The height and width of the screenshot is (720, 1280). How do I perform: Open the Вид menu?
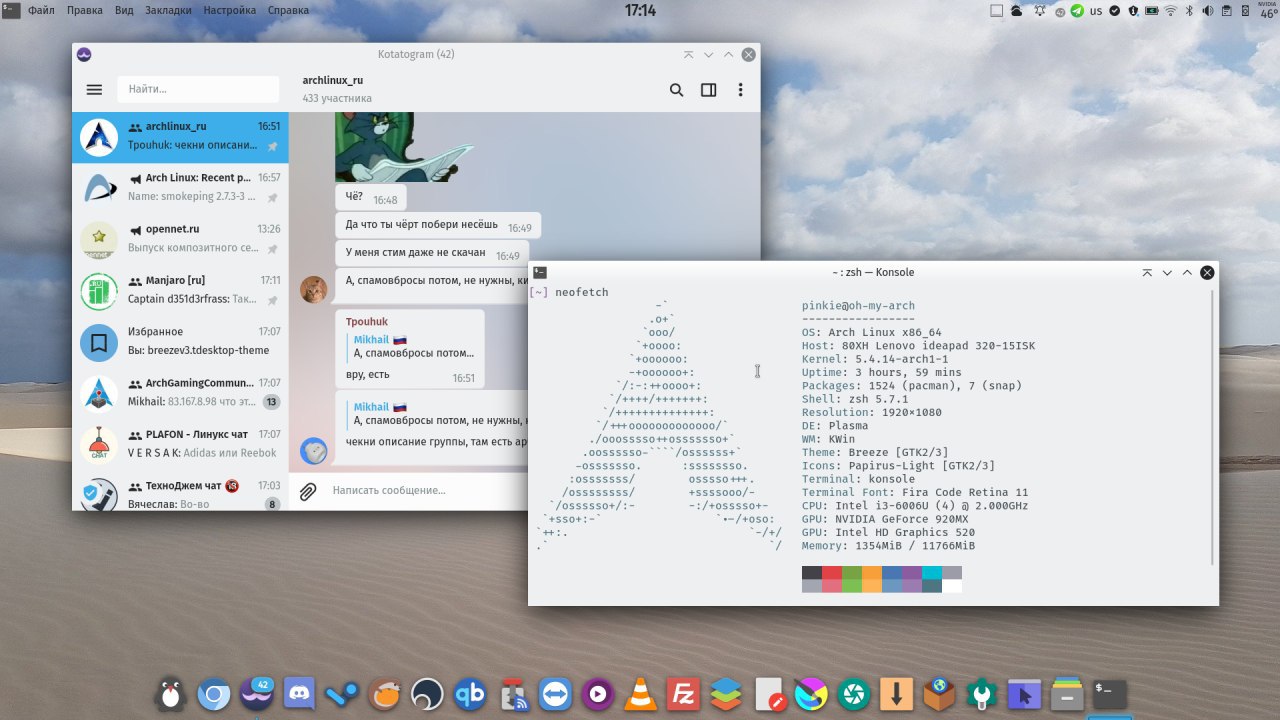pyautogui.click(x=124, y=11)
